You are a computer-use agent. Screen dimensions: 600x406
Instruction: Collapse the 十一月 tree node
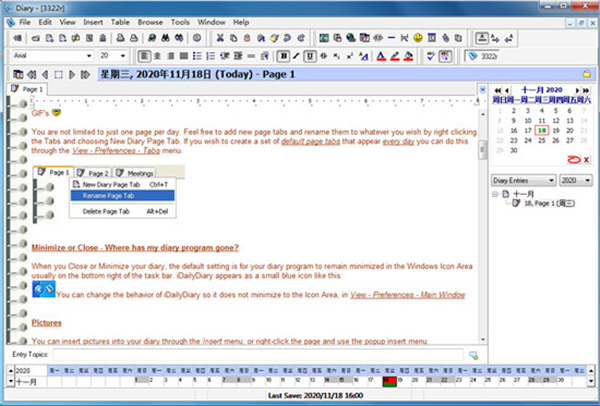click(x=498, y=194)
